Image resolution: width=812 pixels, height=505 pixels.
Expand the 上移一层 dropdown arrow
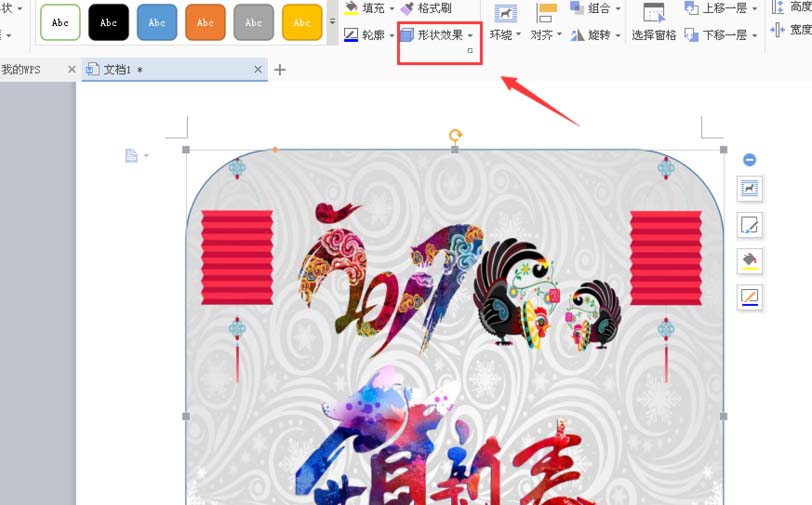[x=755, y=8]
